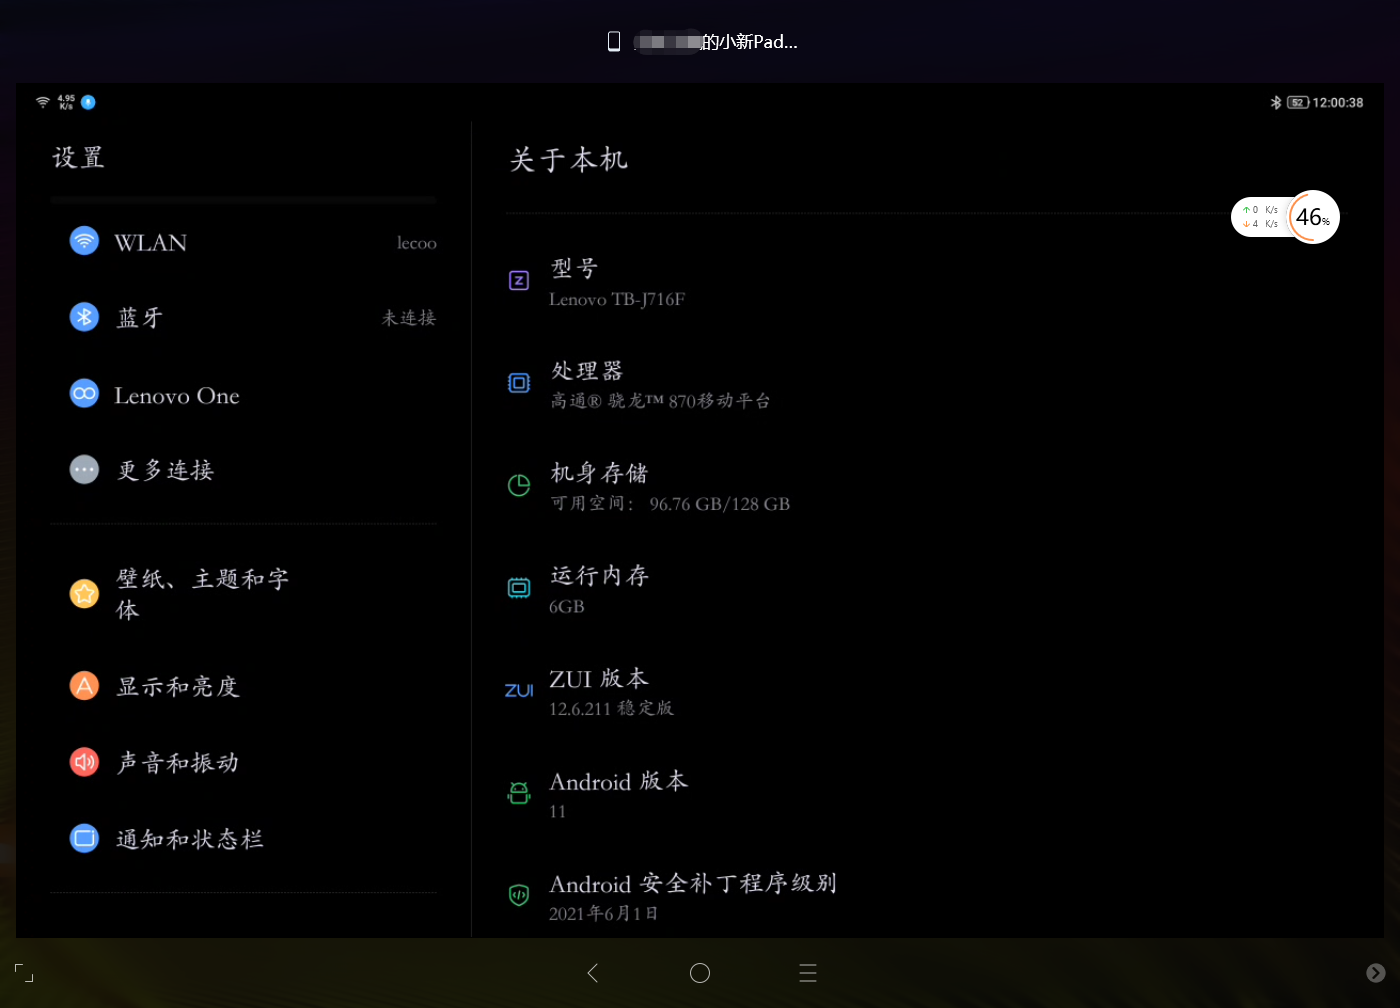This screenshot has height=1008, width=1400.
Task: Click the fullscreen toggle icon at bottom
Action: (24, 973)
